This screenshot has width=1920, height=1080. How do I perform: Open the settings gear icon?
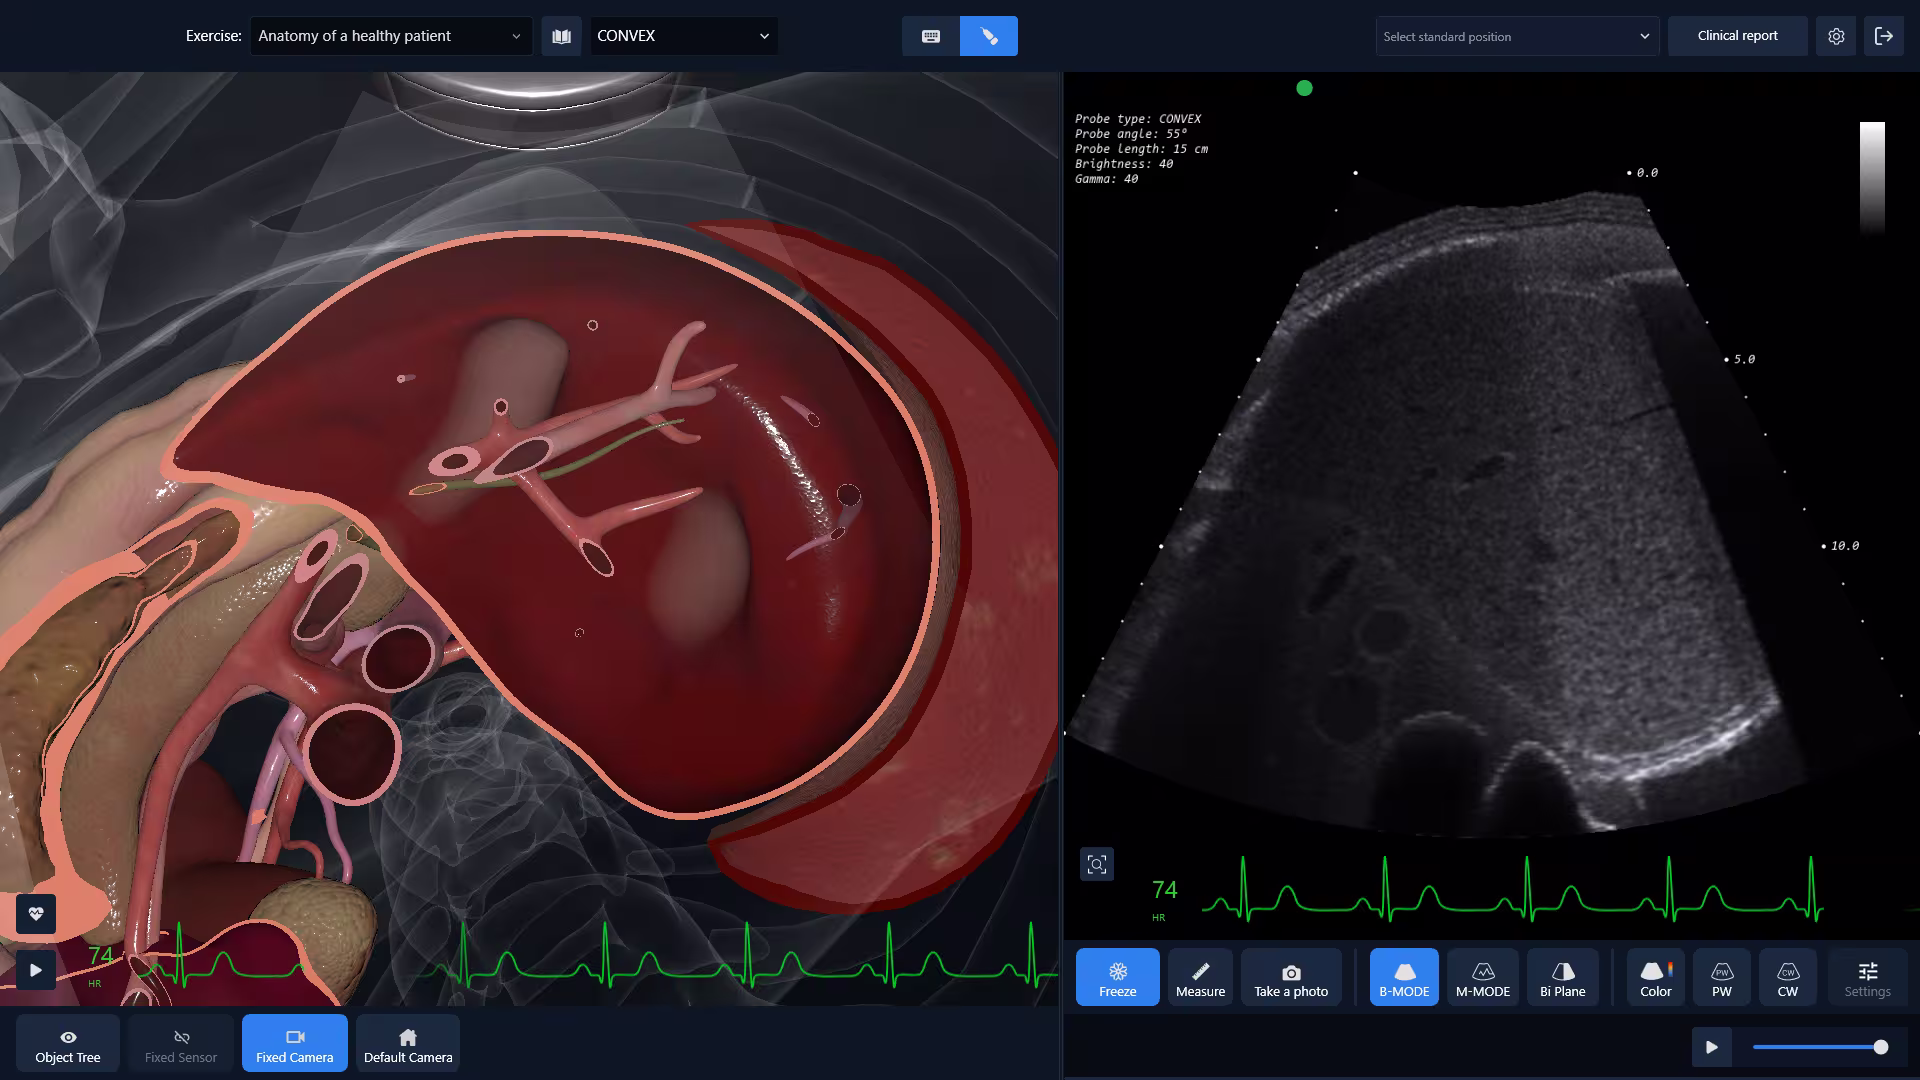1836,36
